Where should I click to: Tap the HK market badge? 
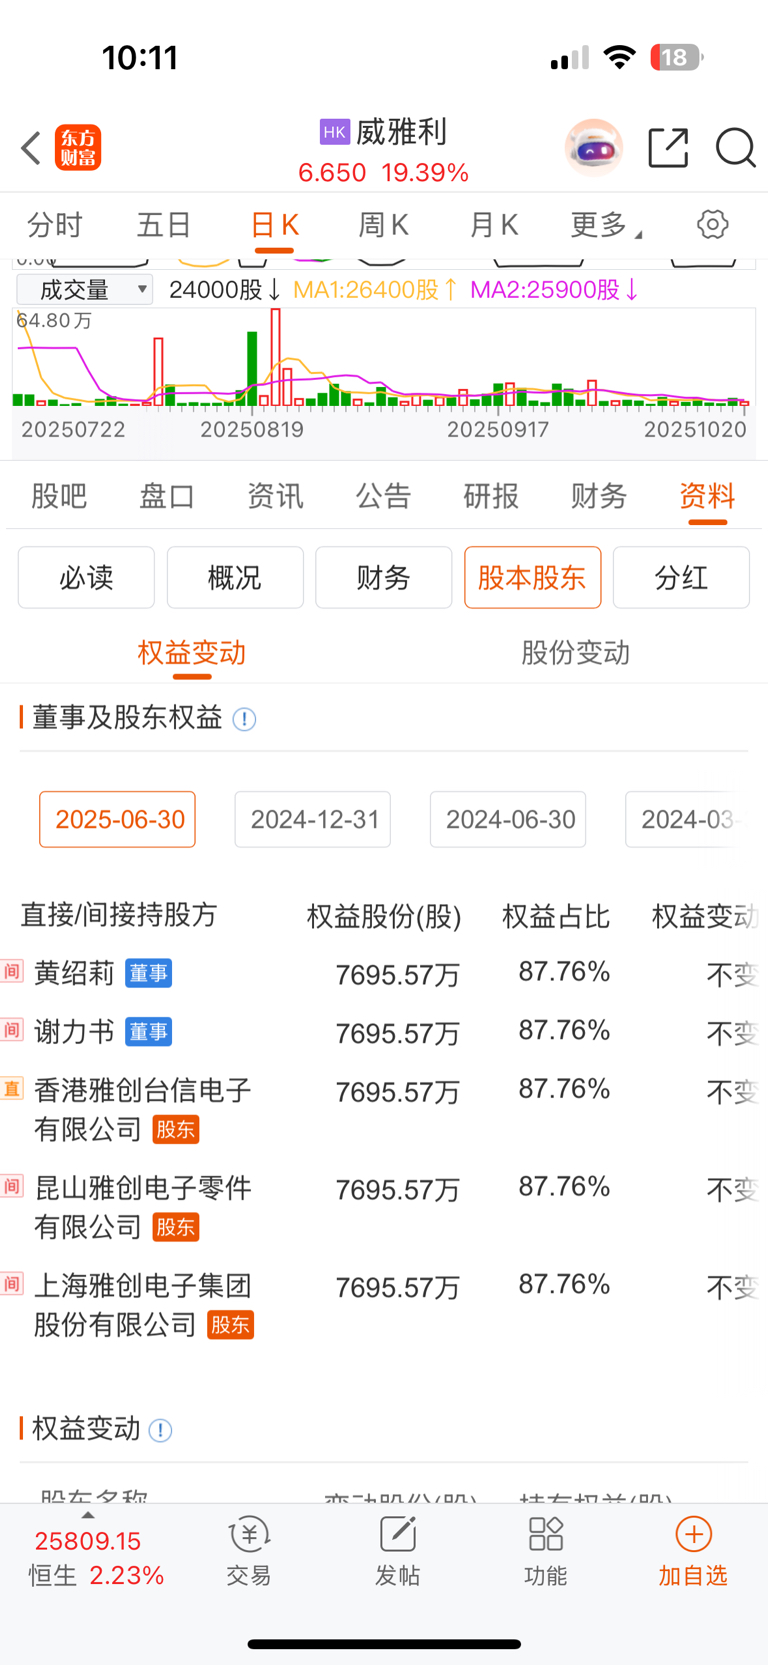[x=334, y=132]
